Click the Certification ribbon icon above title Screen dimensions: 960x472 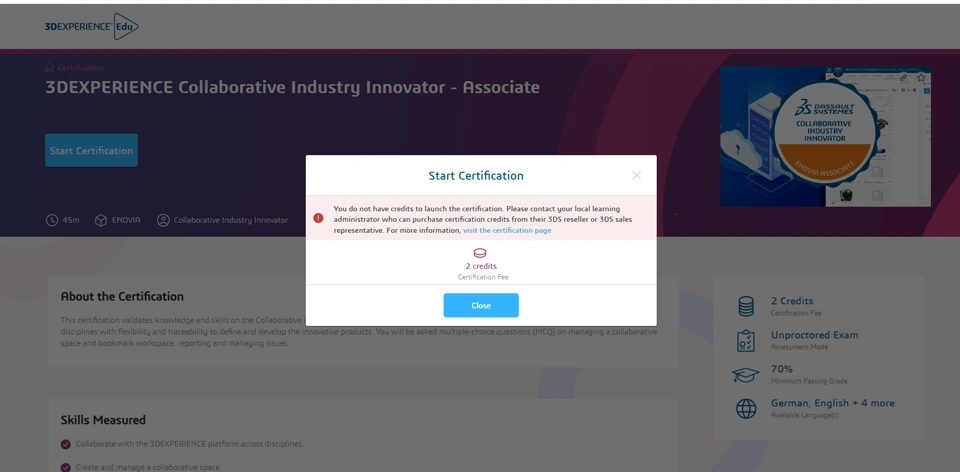[50, 68]
